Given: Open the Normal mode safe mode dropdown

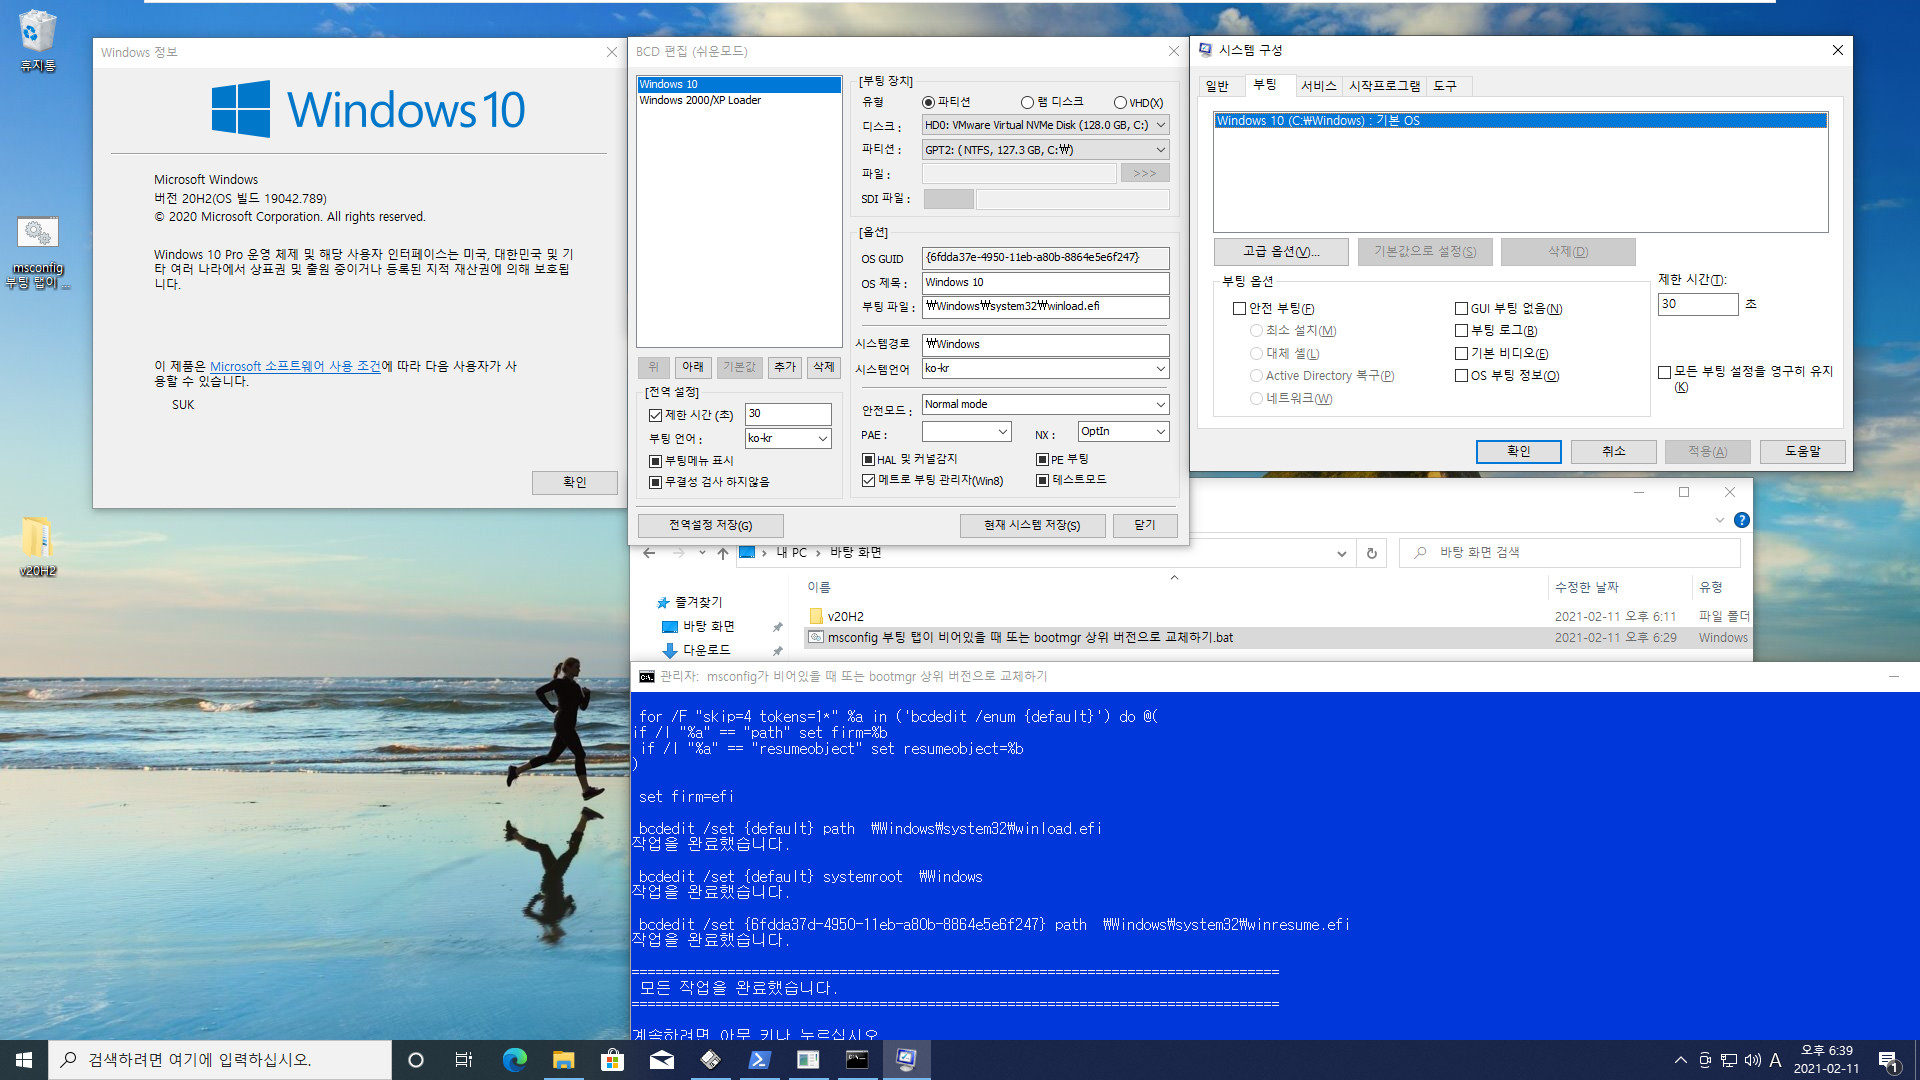Looking at the screenshot, I should pos(1160,404).
